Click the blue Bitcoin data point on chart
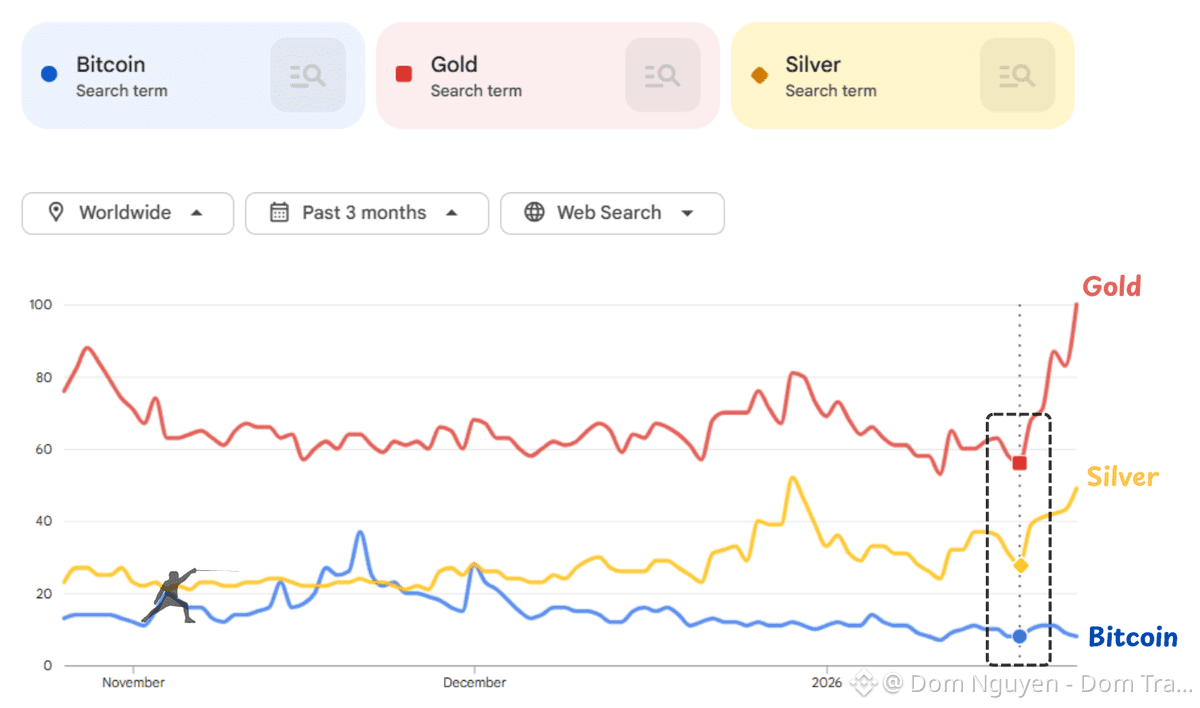The height and width of the screenshot is (708, 1200). click(x=1019, y=636)
